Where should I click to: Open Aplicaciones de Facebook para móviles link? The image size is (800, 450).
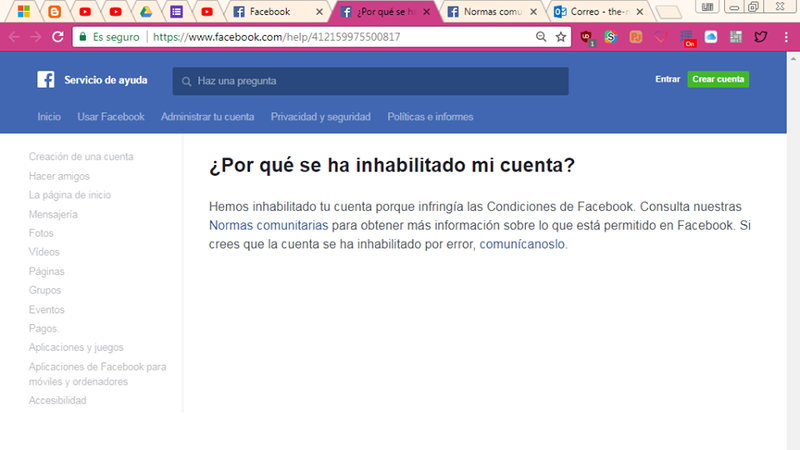[97, 374]
